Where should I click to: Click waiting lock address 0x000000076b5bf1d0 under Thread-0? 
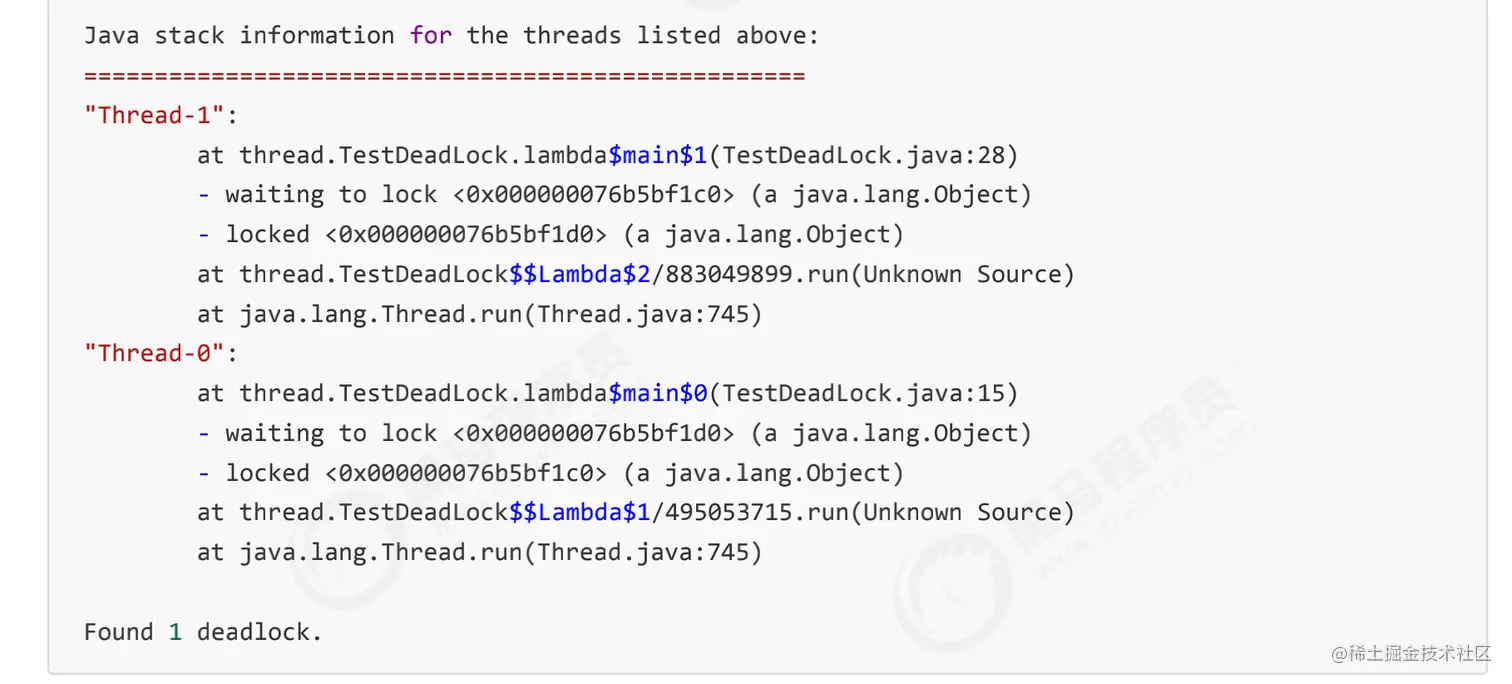(x=594, y=433)
